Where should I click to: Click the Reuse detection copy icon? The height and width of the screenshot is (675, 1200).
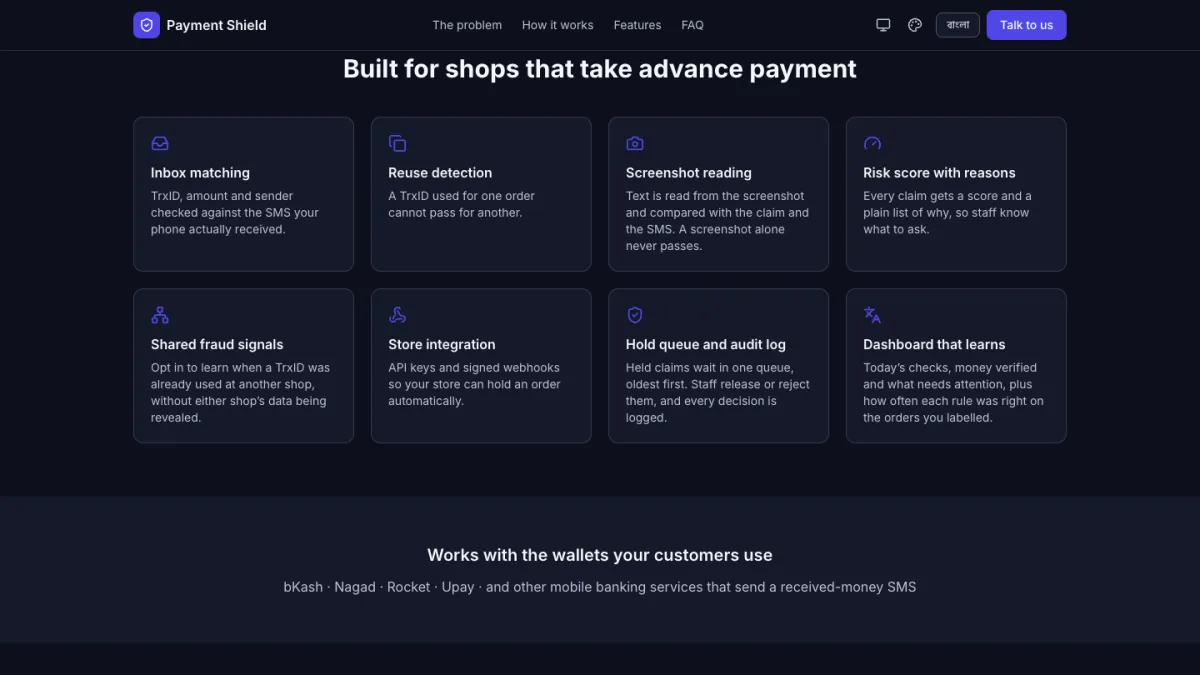click(397, 143)
